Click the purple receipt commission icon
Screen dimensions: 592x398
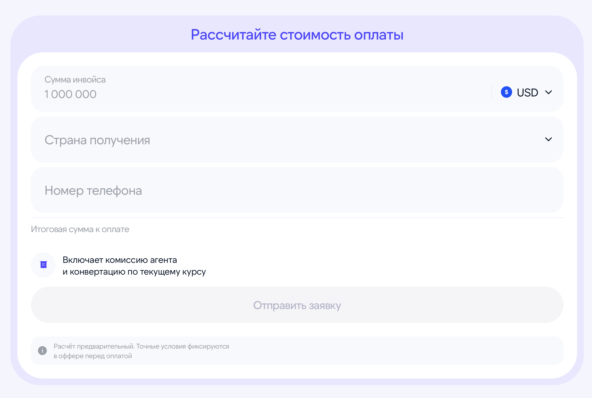coord(43,265)
